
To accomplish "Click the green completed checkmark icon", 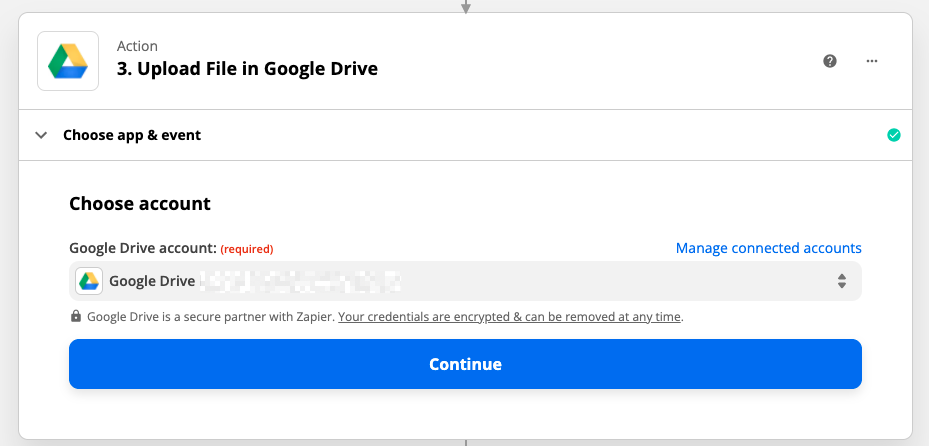I will point(893,135).
